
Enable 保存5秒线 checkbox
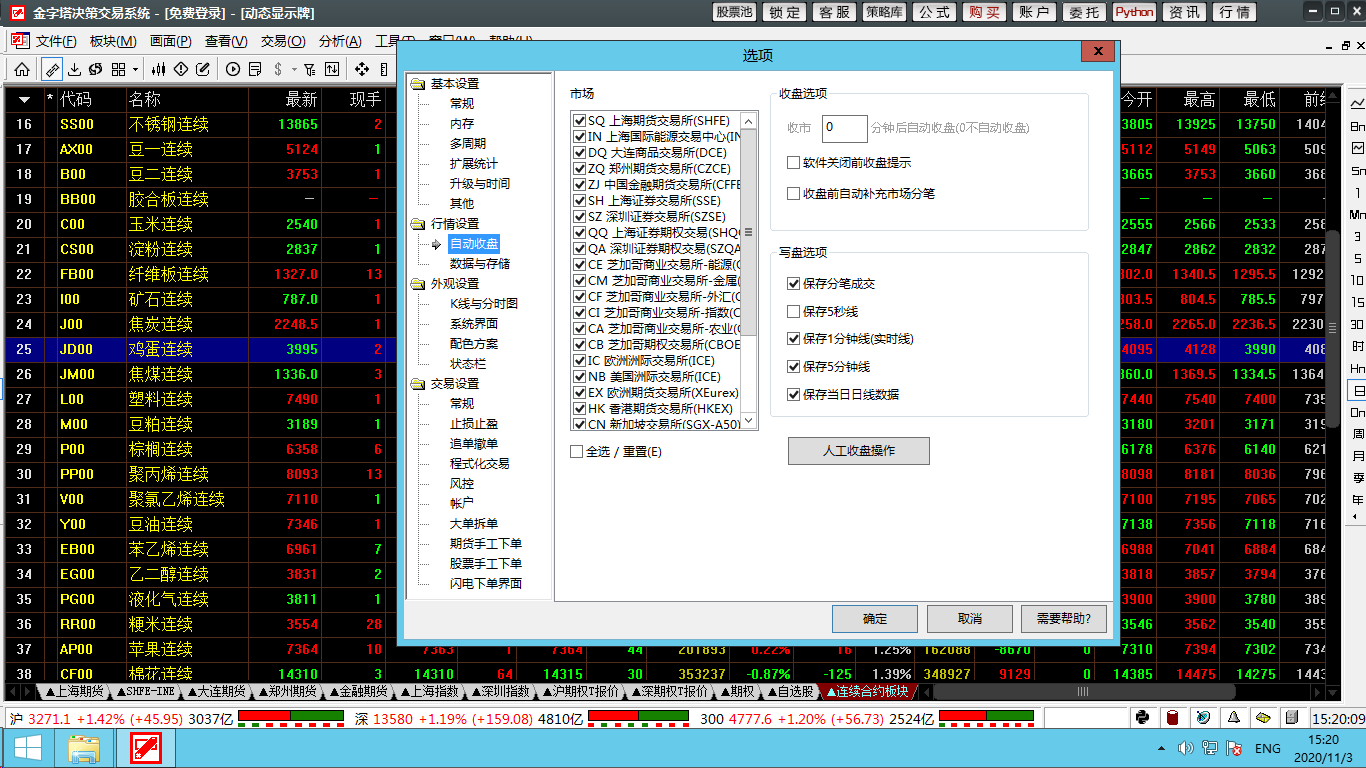794,312
